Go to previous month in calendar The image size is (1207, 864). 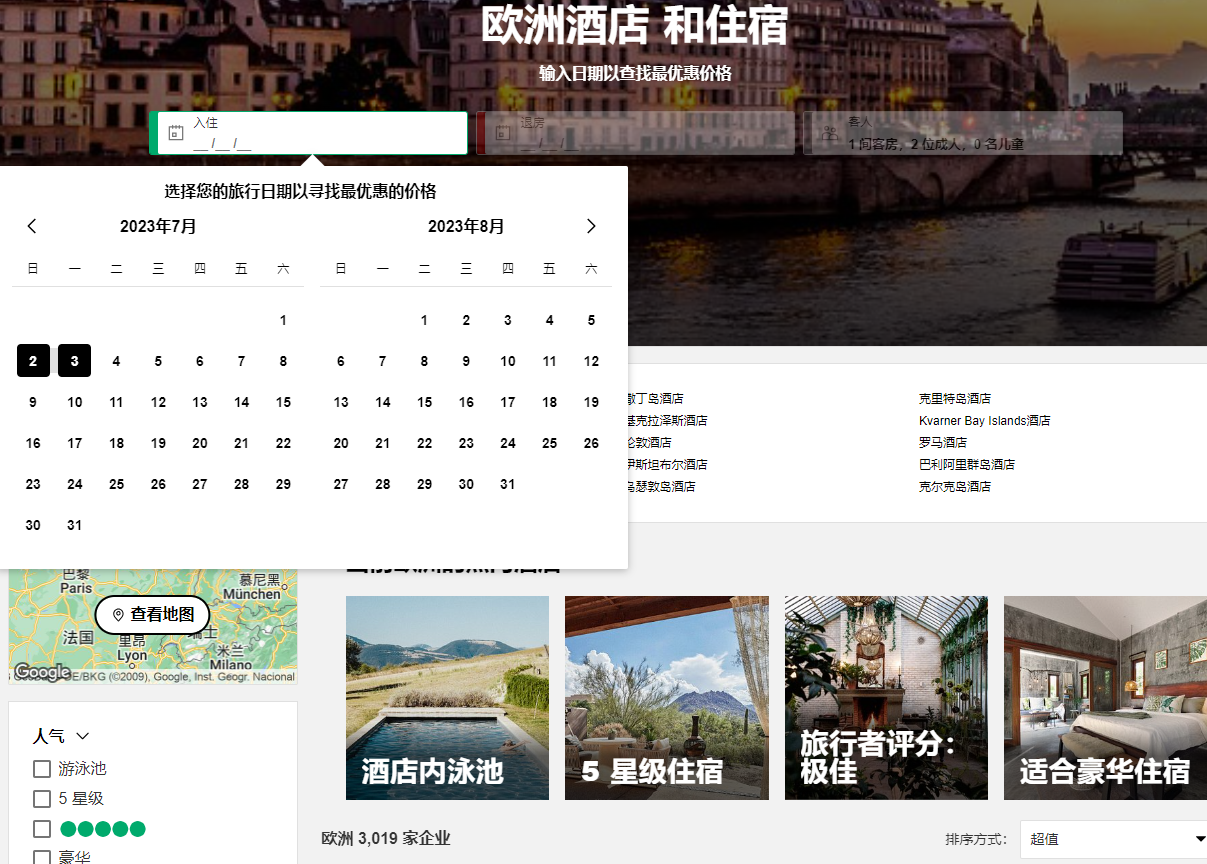pyautogui.click(x=32, y=226)
